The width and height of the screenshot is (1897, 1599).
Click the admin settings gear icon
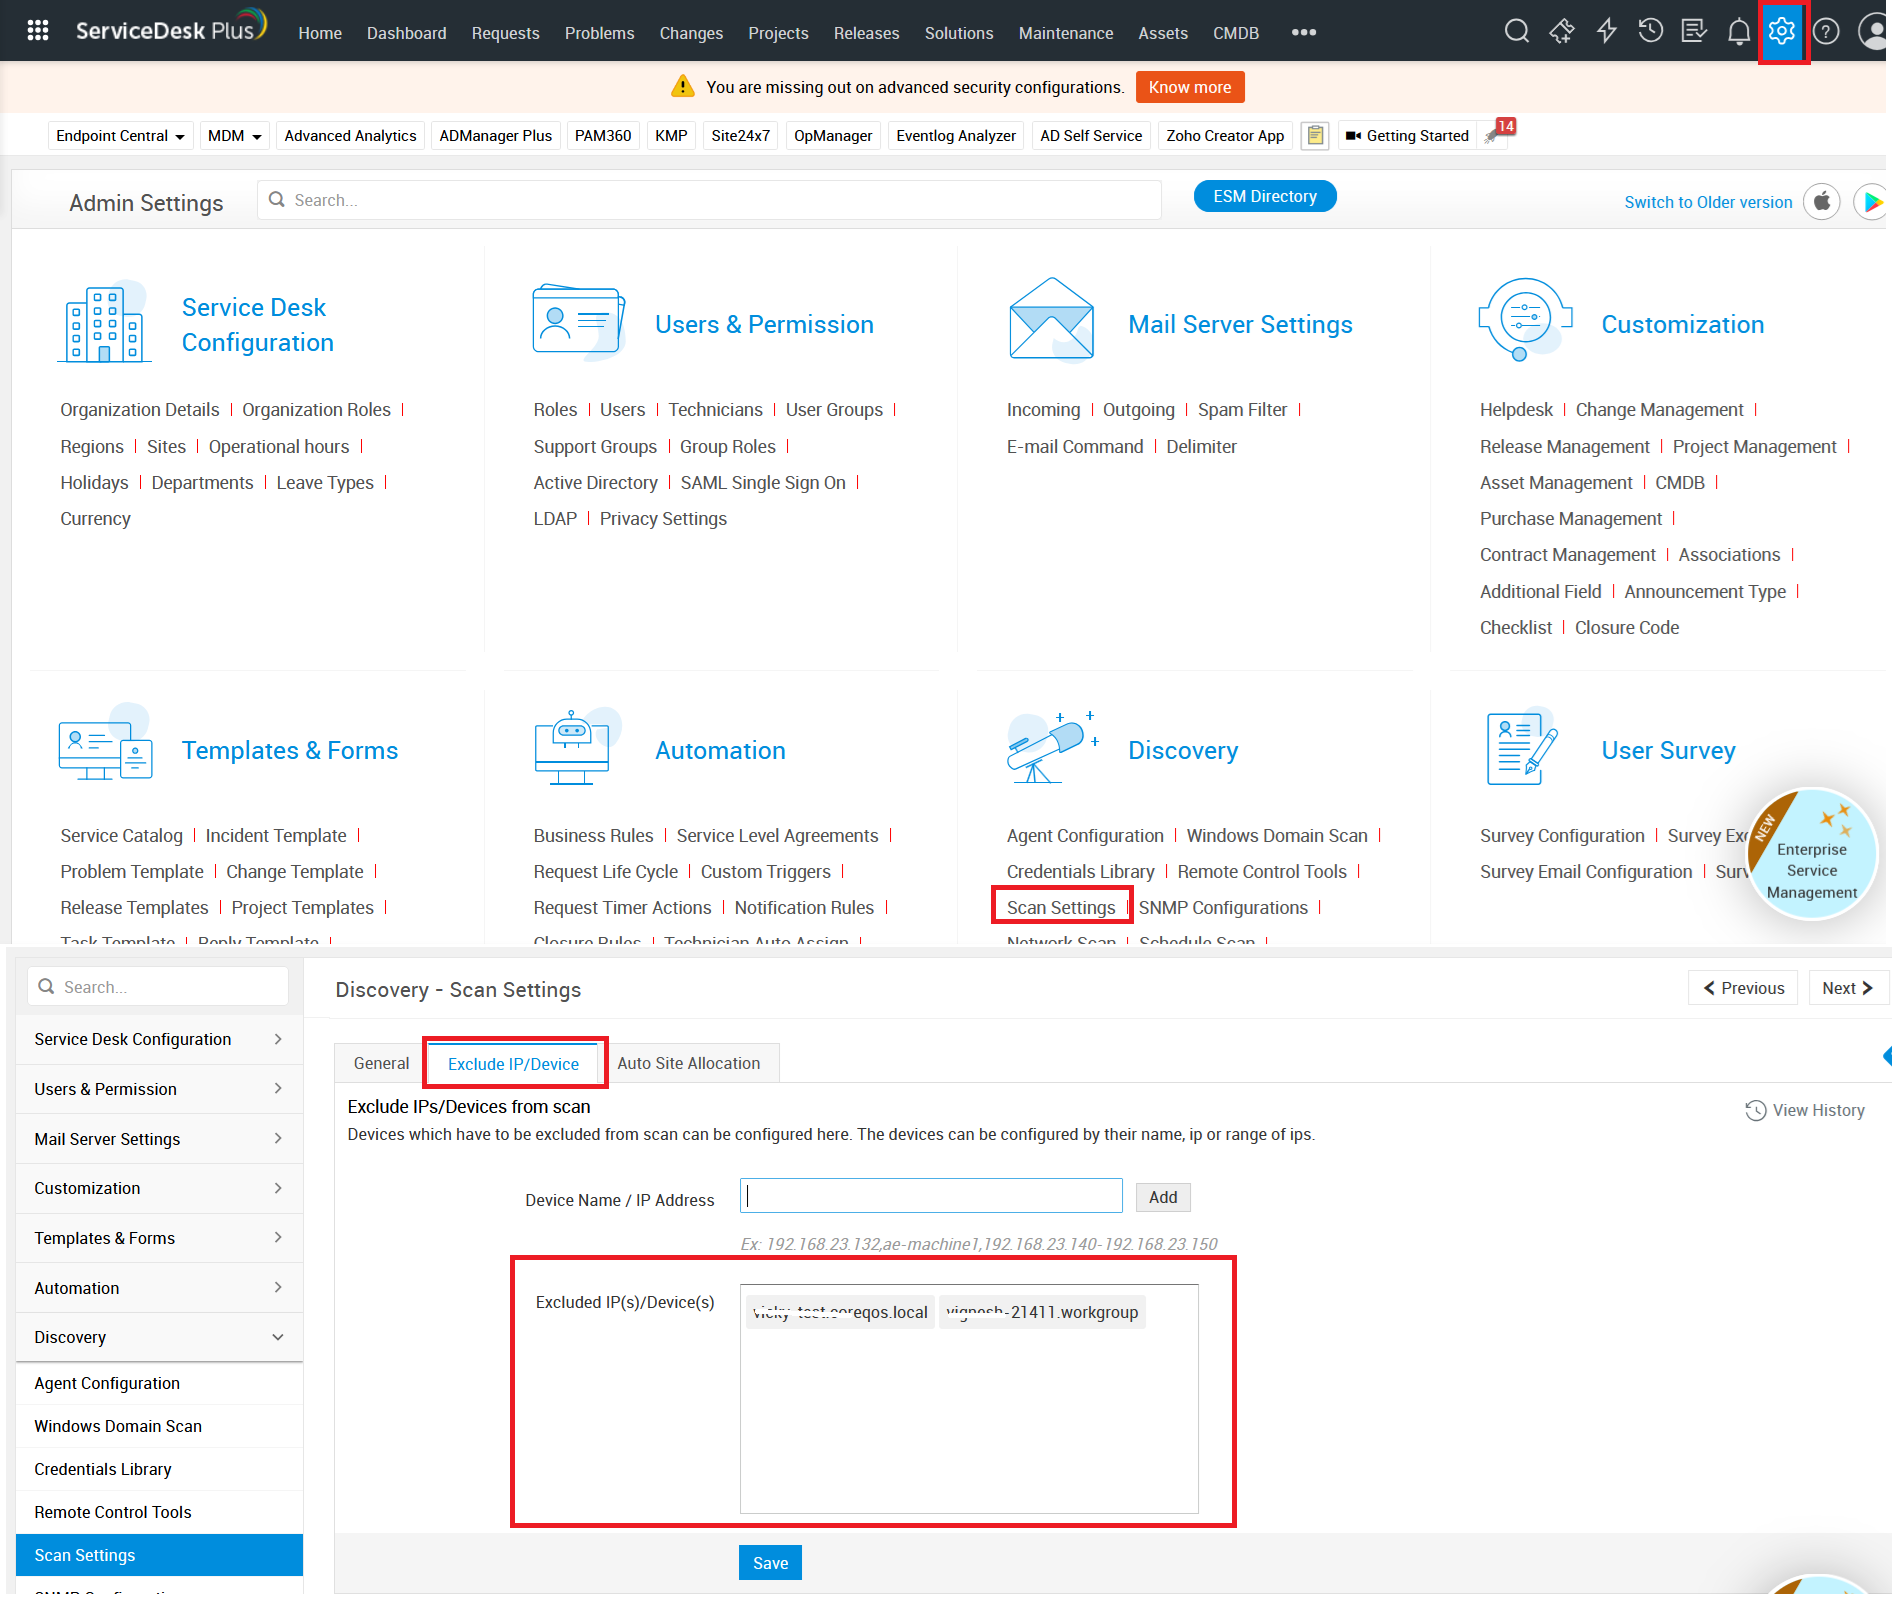(x=1782, y=31)
